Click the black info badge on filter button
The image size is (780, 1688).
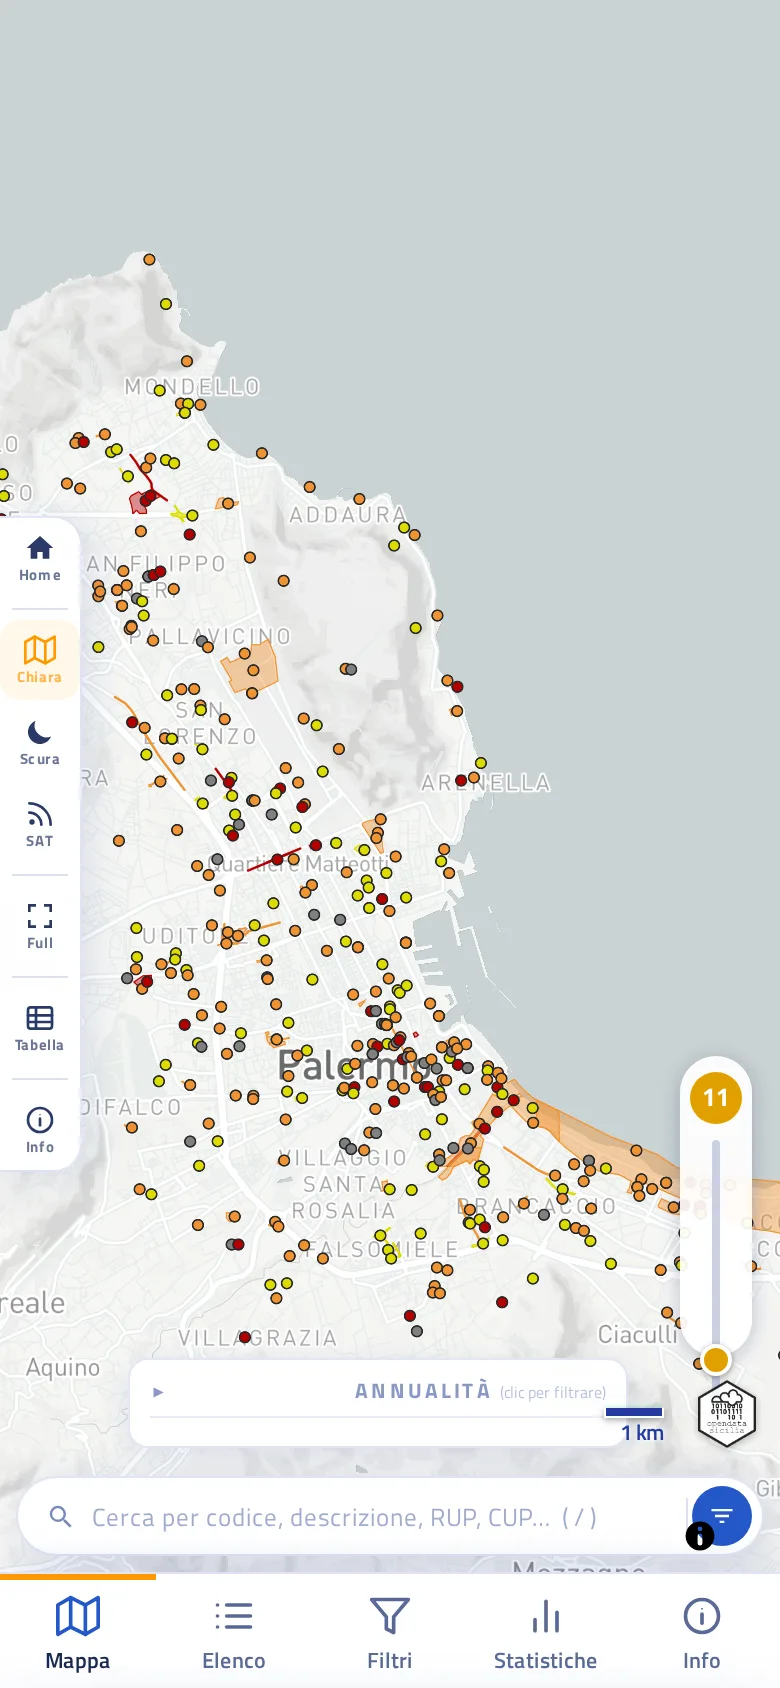(x=700, y=1536)
